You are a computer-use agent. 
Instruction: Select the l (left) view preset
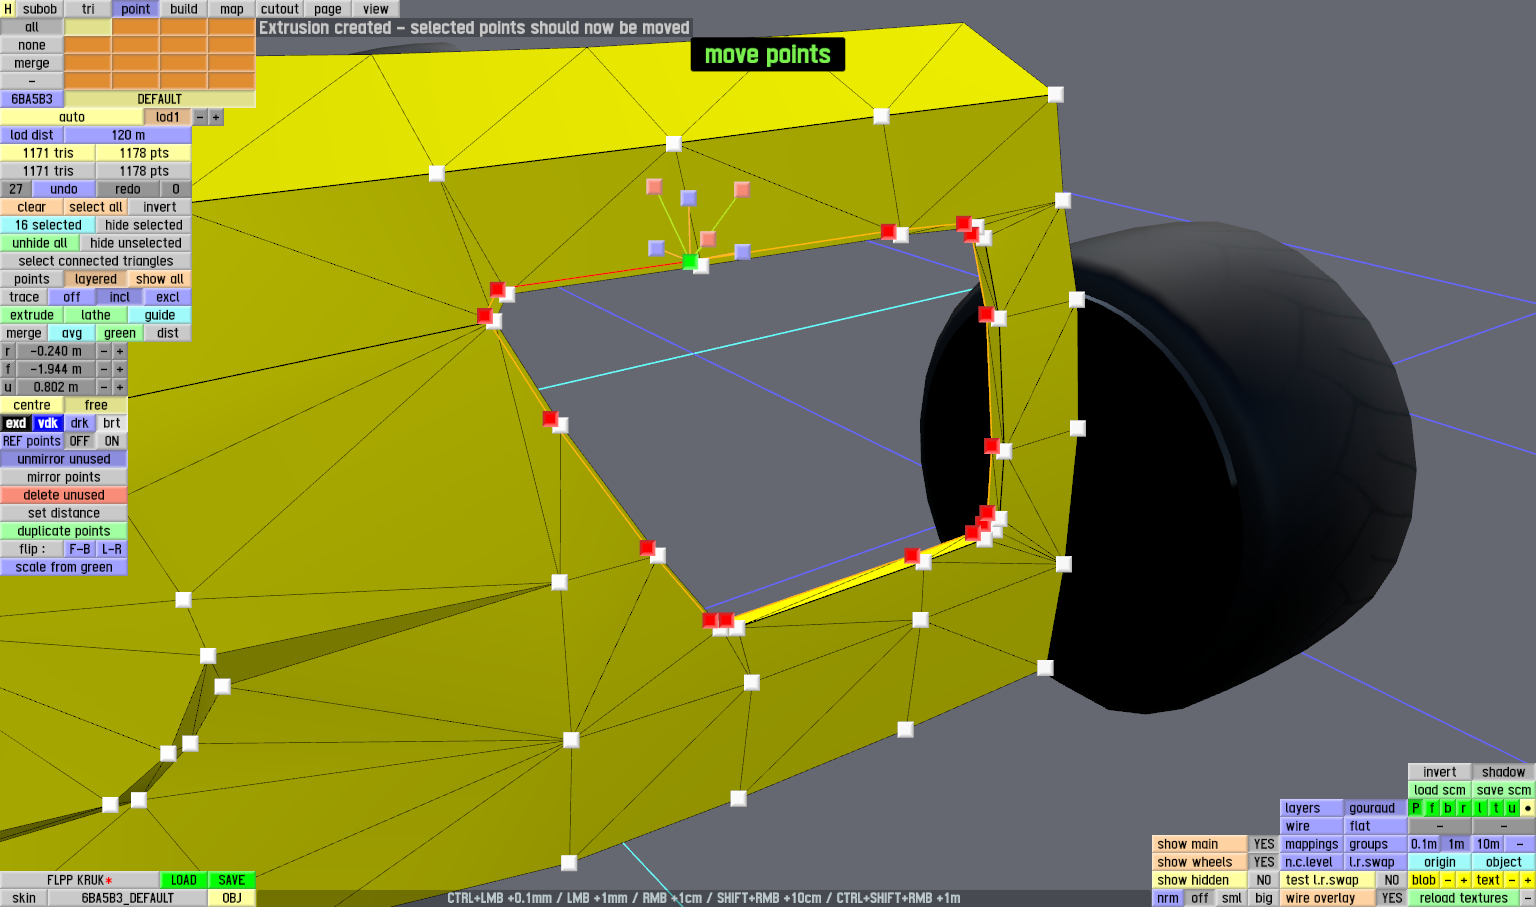[x=1479, y=808]
